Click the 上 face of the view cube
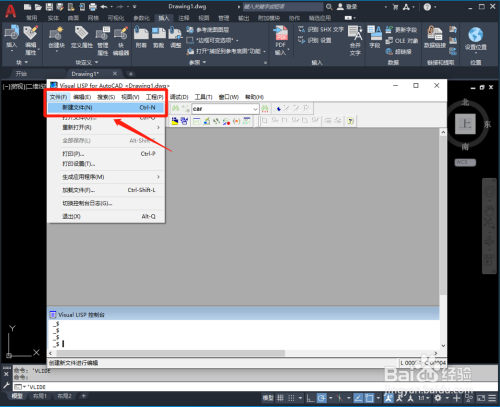 [465, 124]
